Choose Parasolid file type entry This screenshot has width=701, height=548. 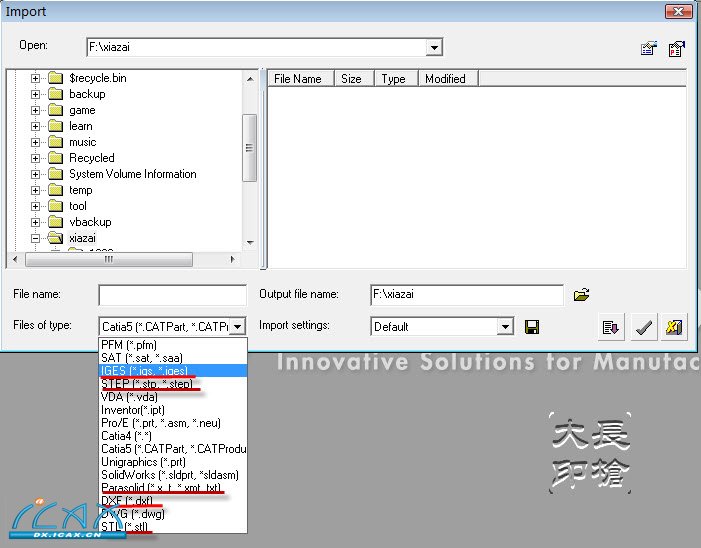[x=173, y=488]
